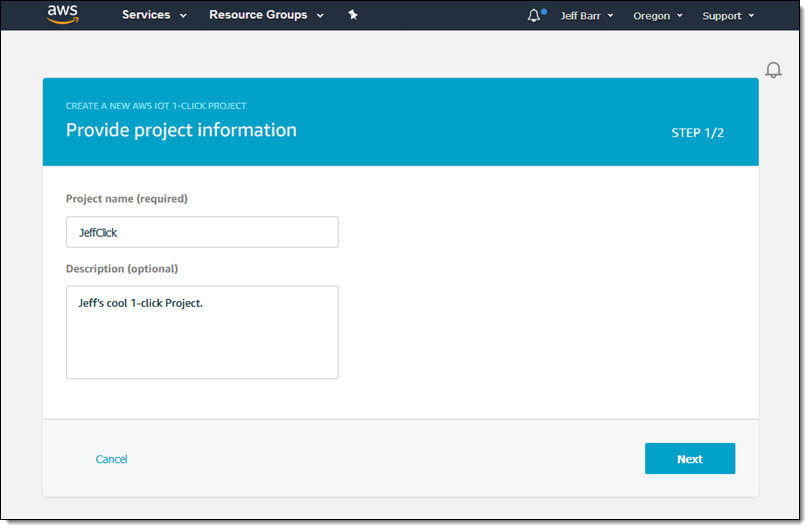Open notifications bell in top navigation bar
The image size is (810, 530).
pos(534,15)
